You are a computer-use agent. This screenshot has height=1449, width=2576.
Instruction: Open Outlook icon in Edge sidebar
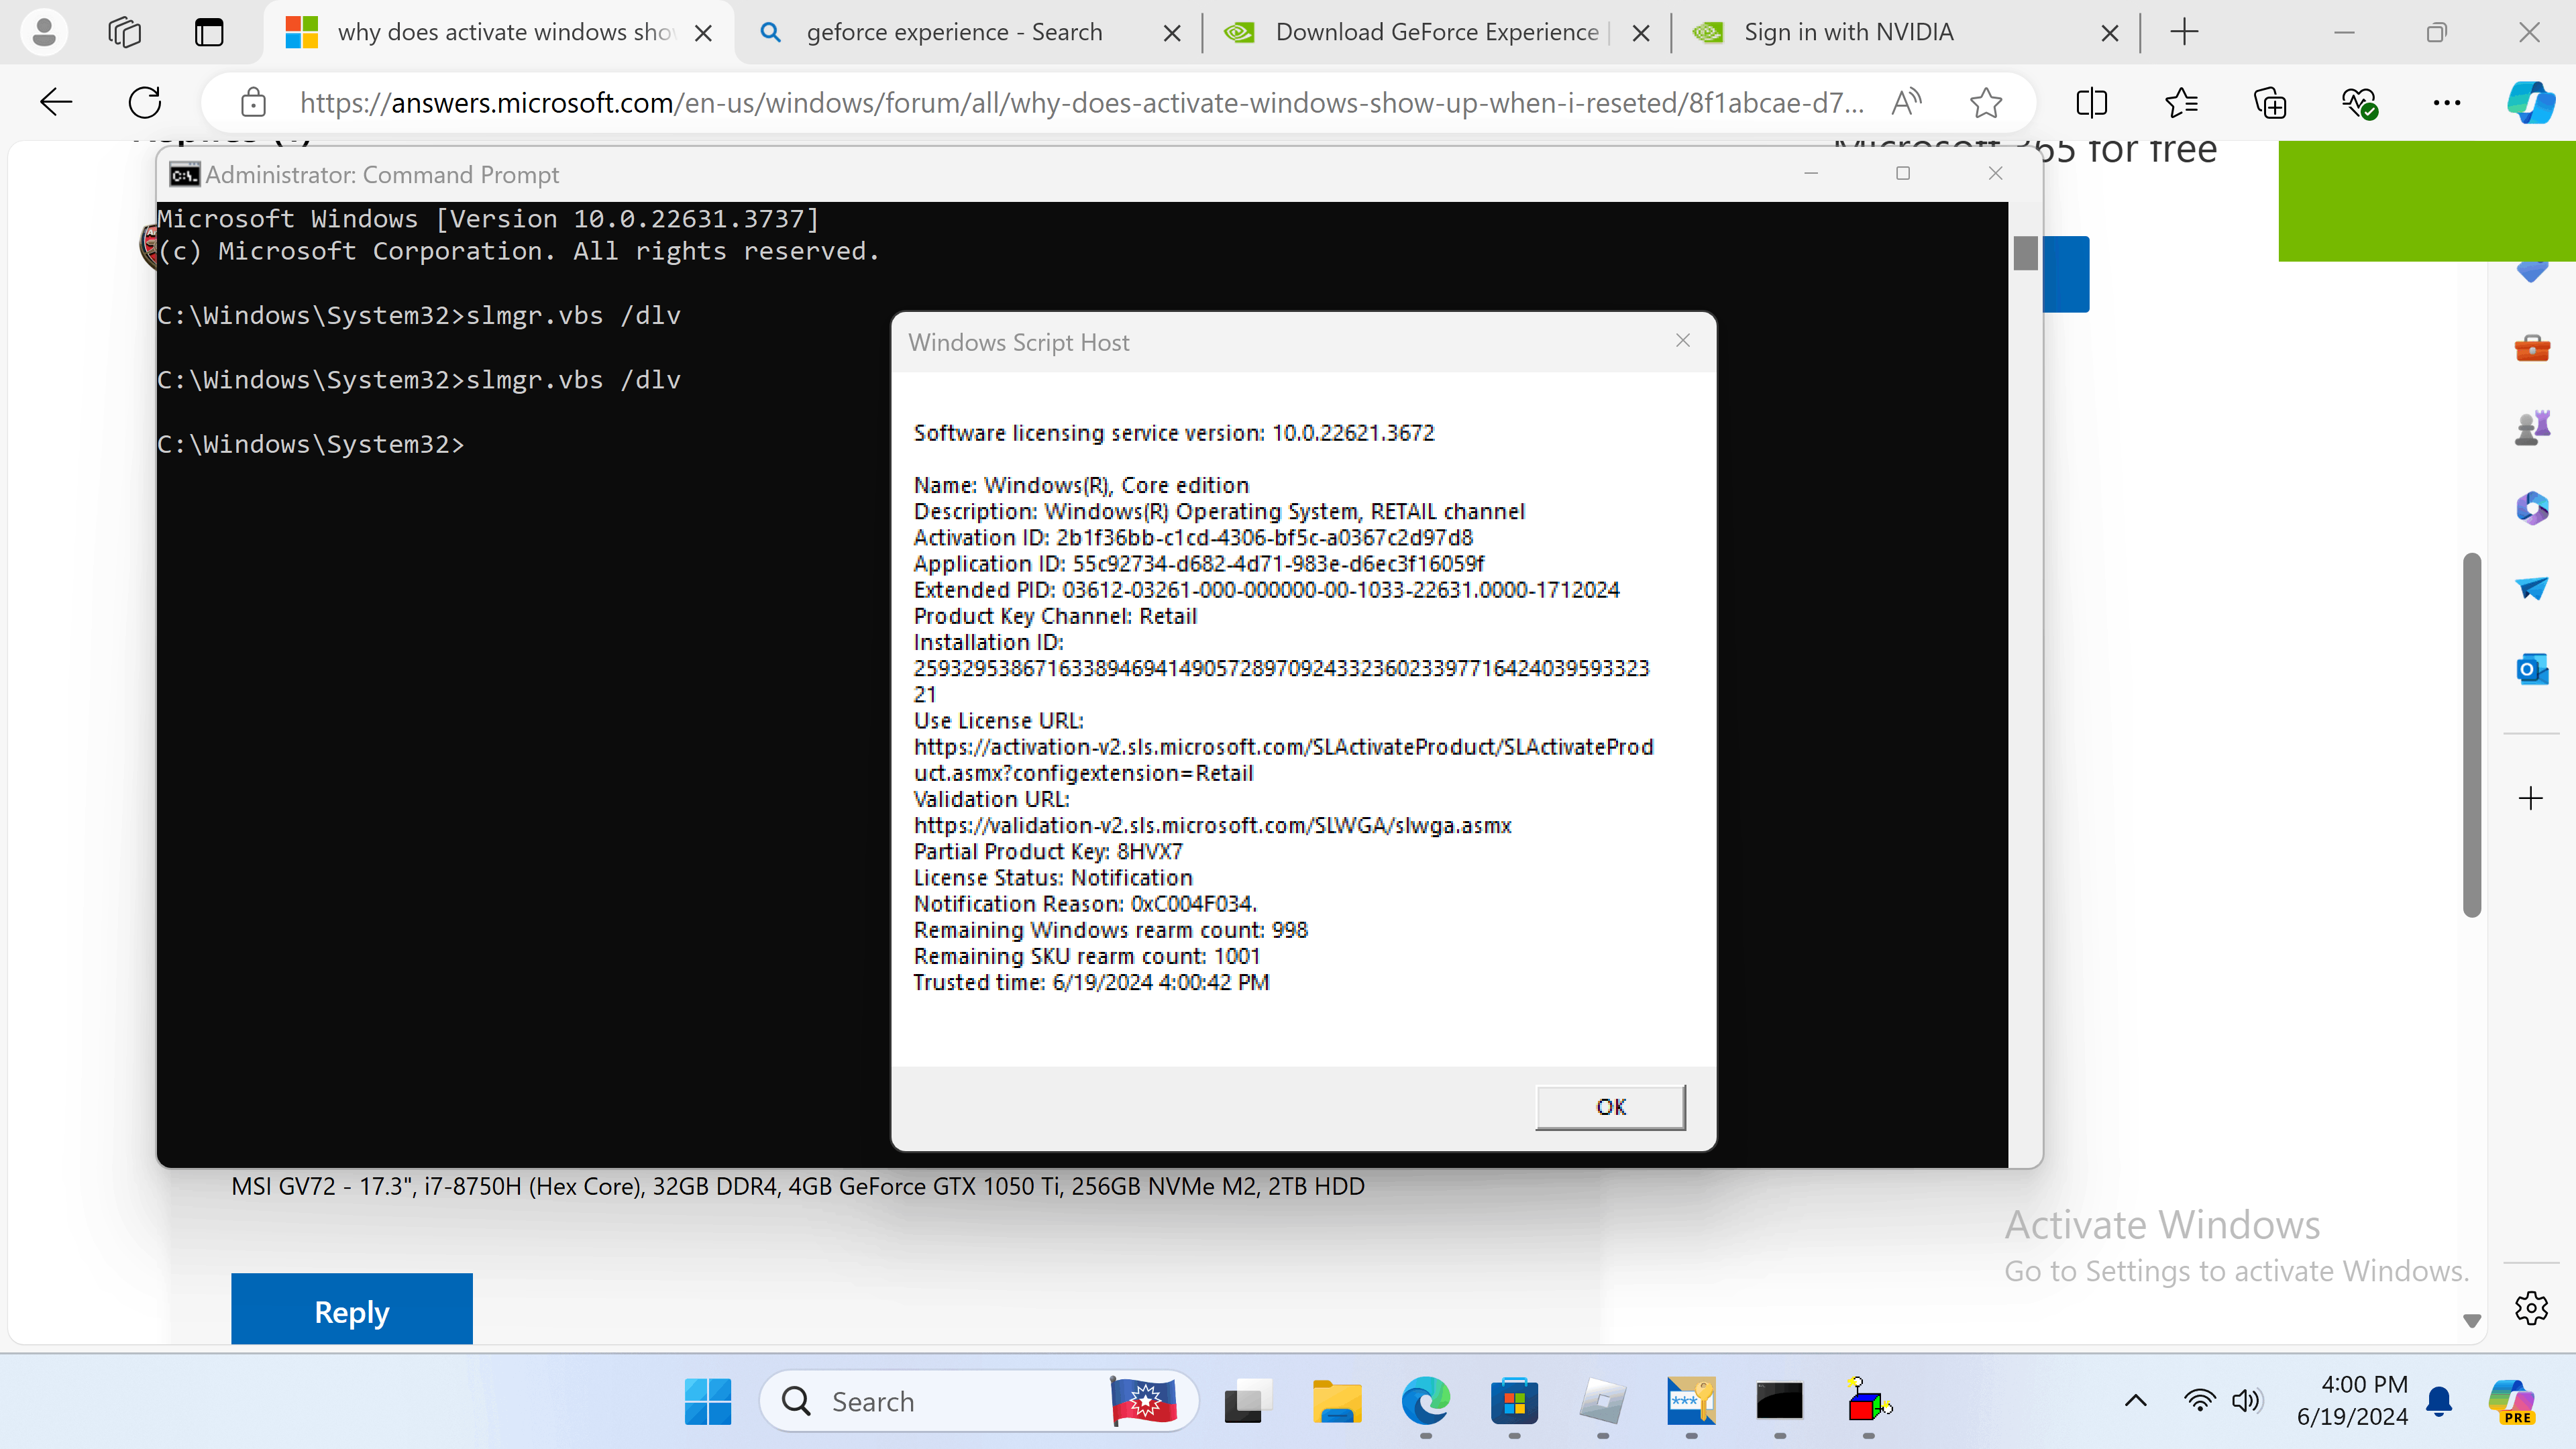pyautogui.click(x=2532, y=668)
